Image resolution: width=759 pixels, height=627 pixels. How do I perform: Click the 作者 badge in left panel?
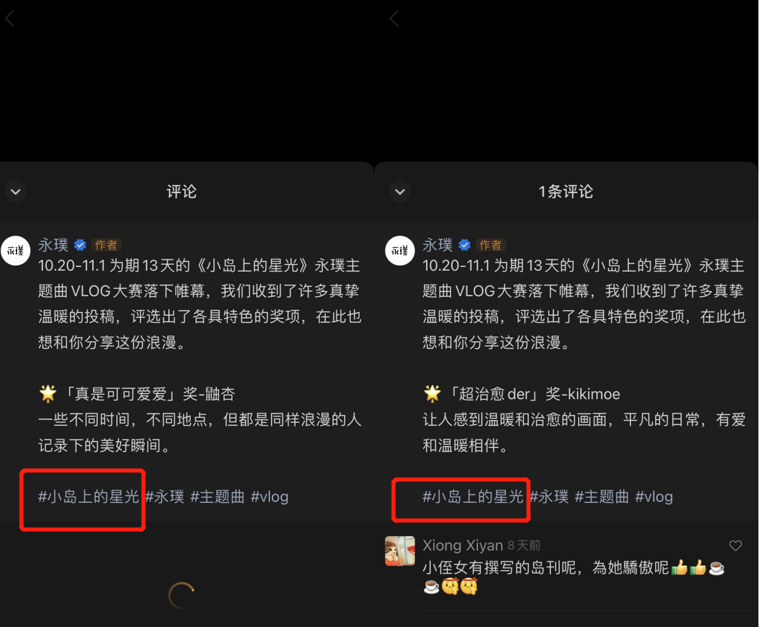[x=106, y=245]
